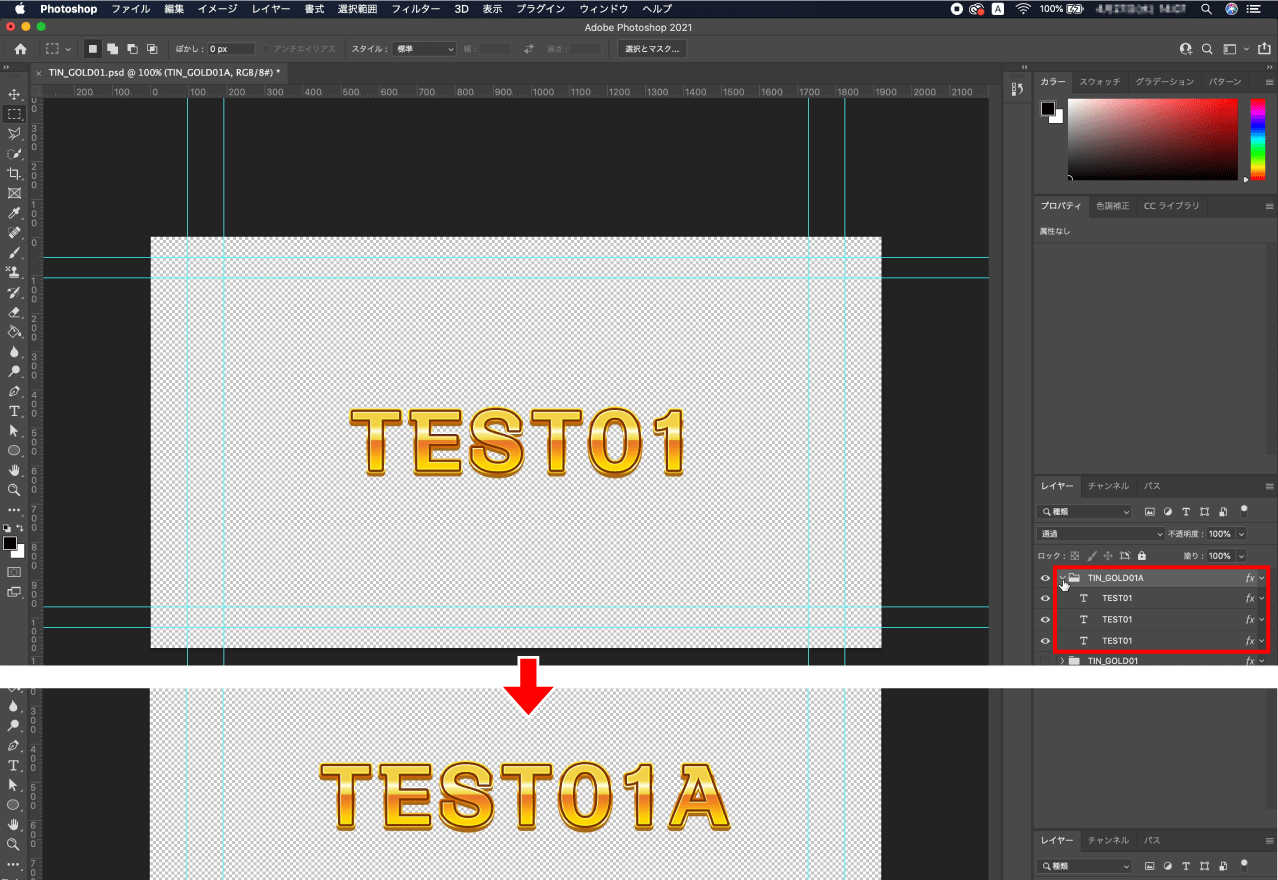
Task: Open Edit Toolbar three-dots menu in upper toolbar
Action: click(x=14, y=510)
